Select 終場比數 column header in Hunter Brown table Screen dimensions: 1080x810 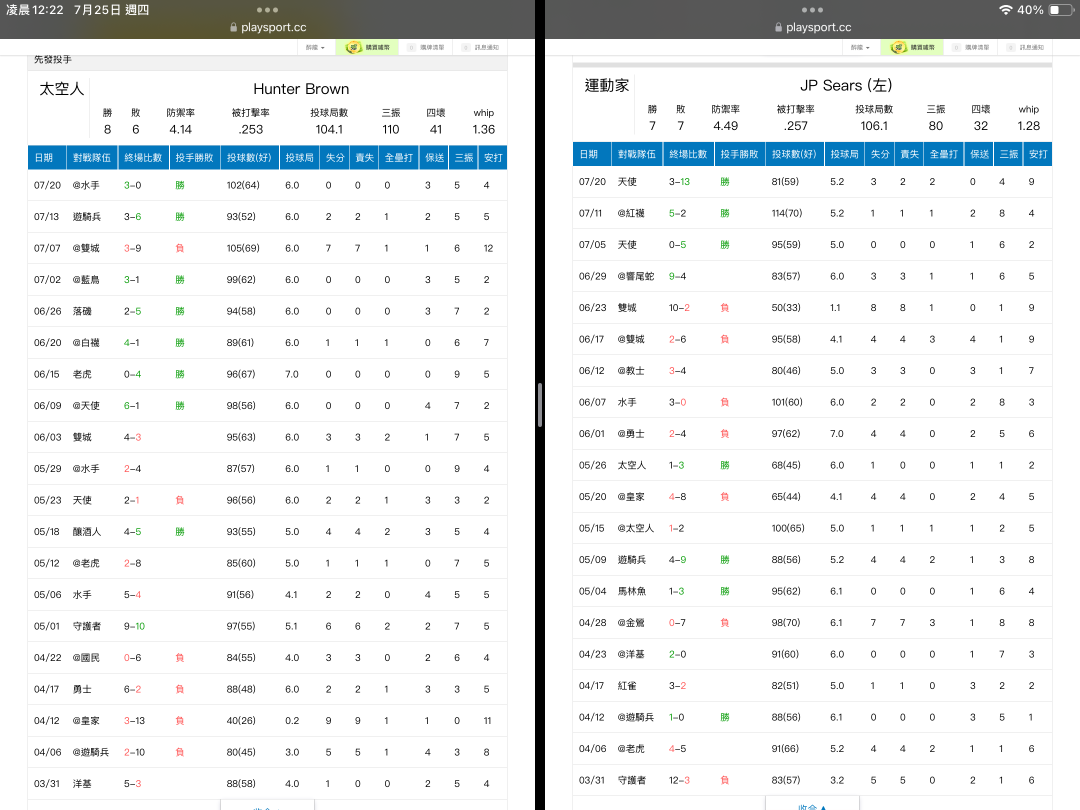coord(143,158)
